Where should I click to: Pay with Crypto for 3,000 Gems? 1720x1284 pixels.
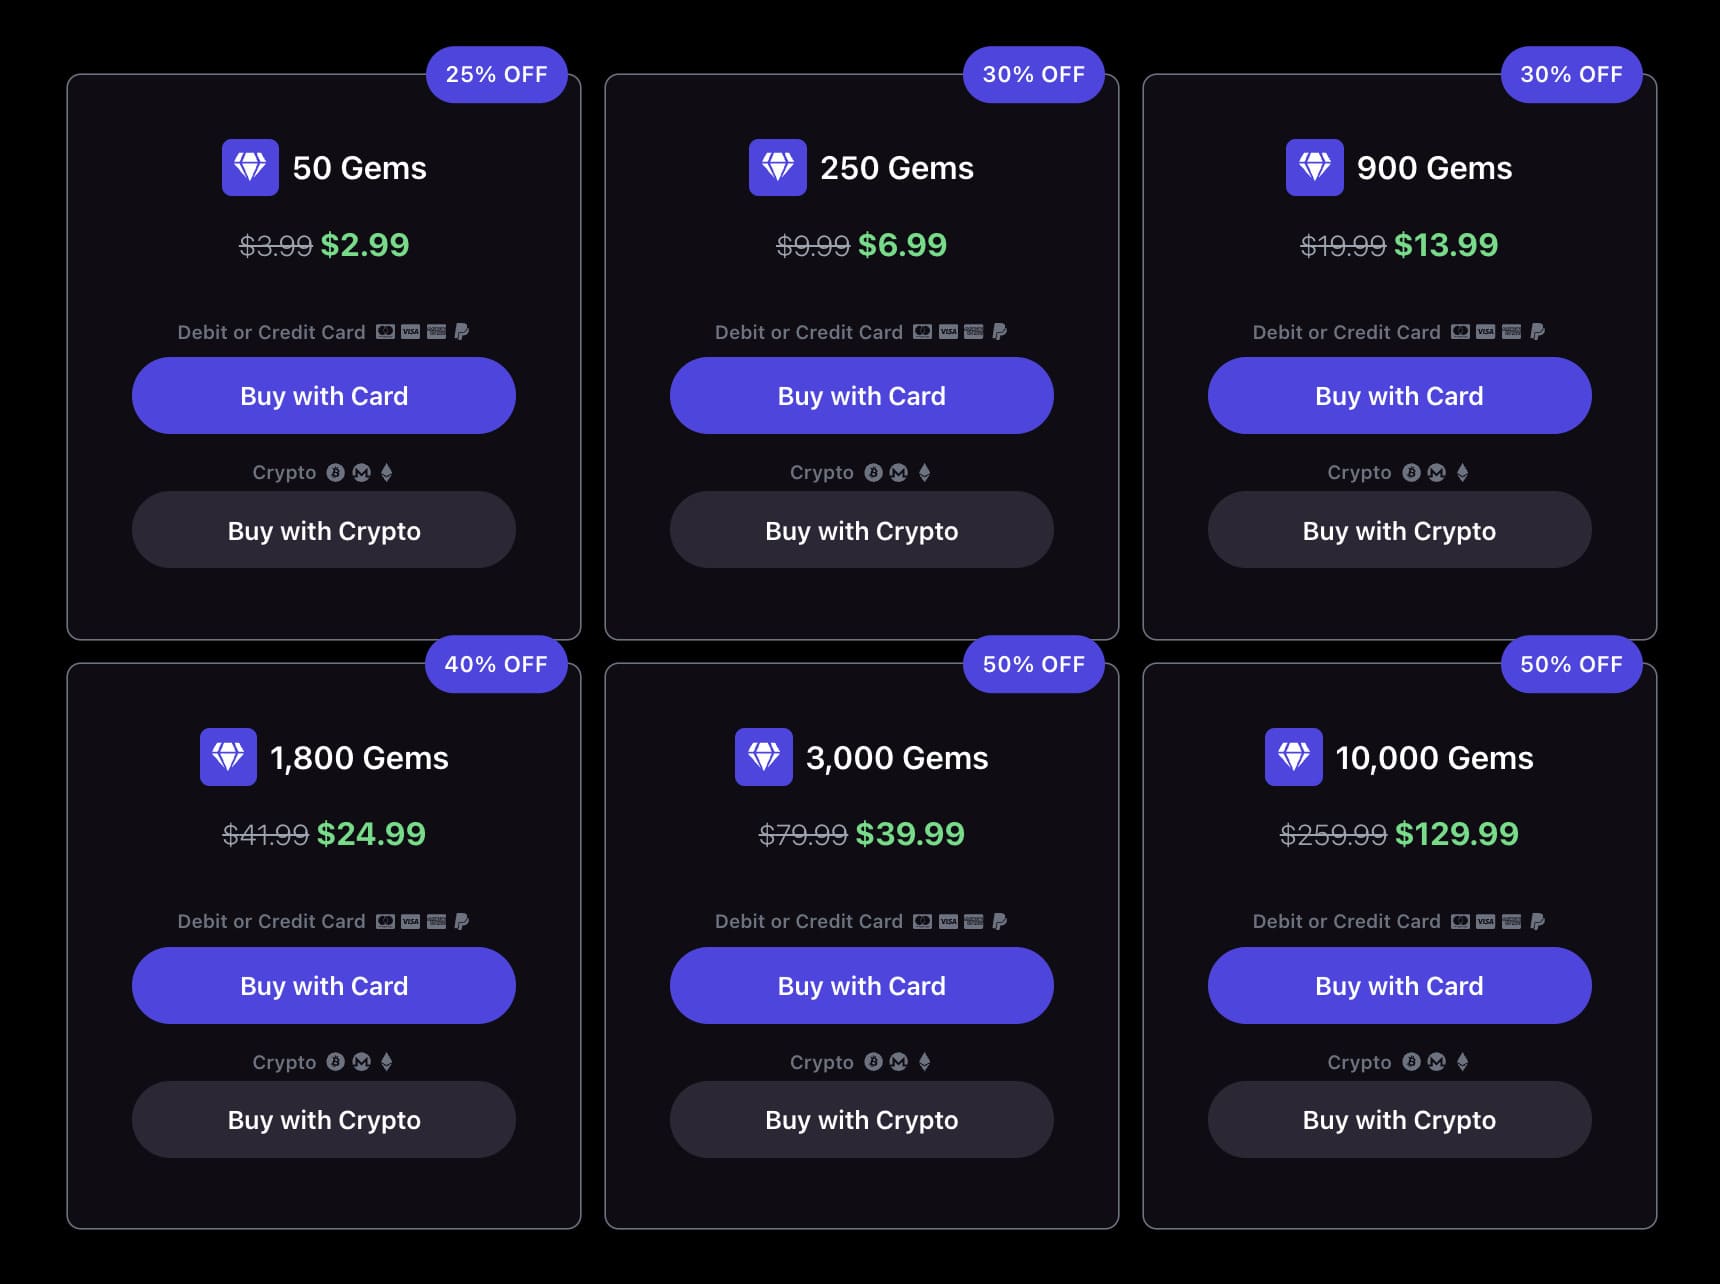point(861,1119)
